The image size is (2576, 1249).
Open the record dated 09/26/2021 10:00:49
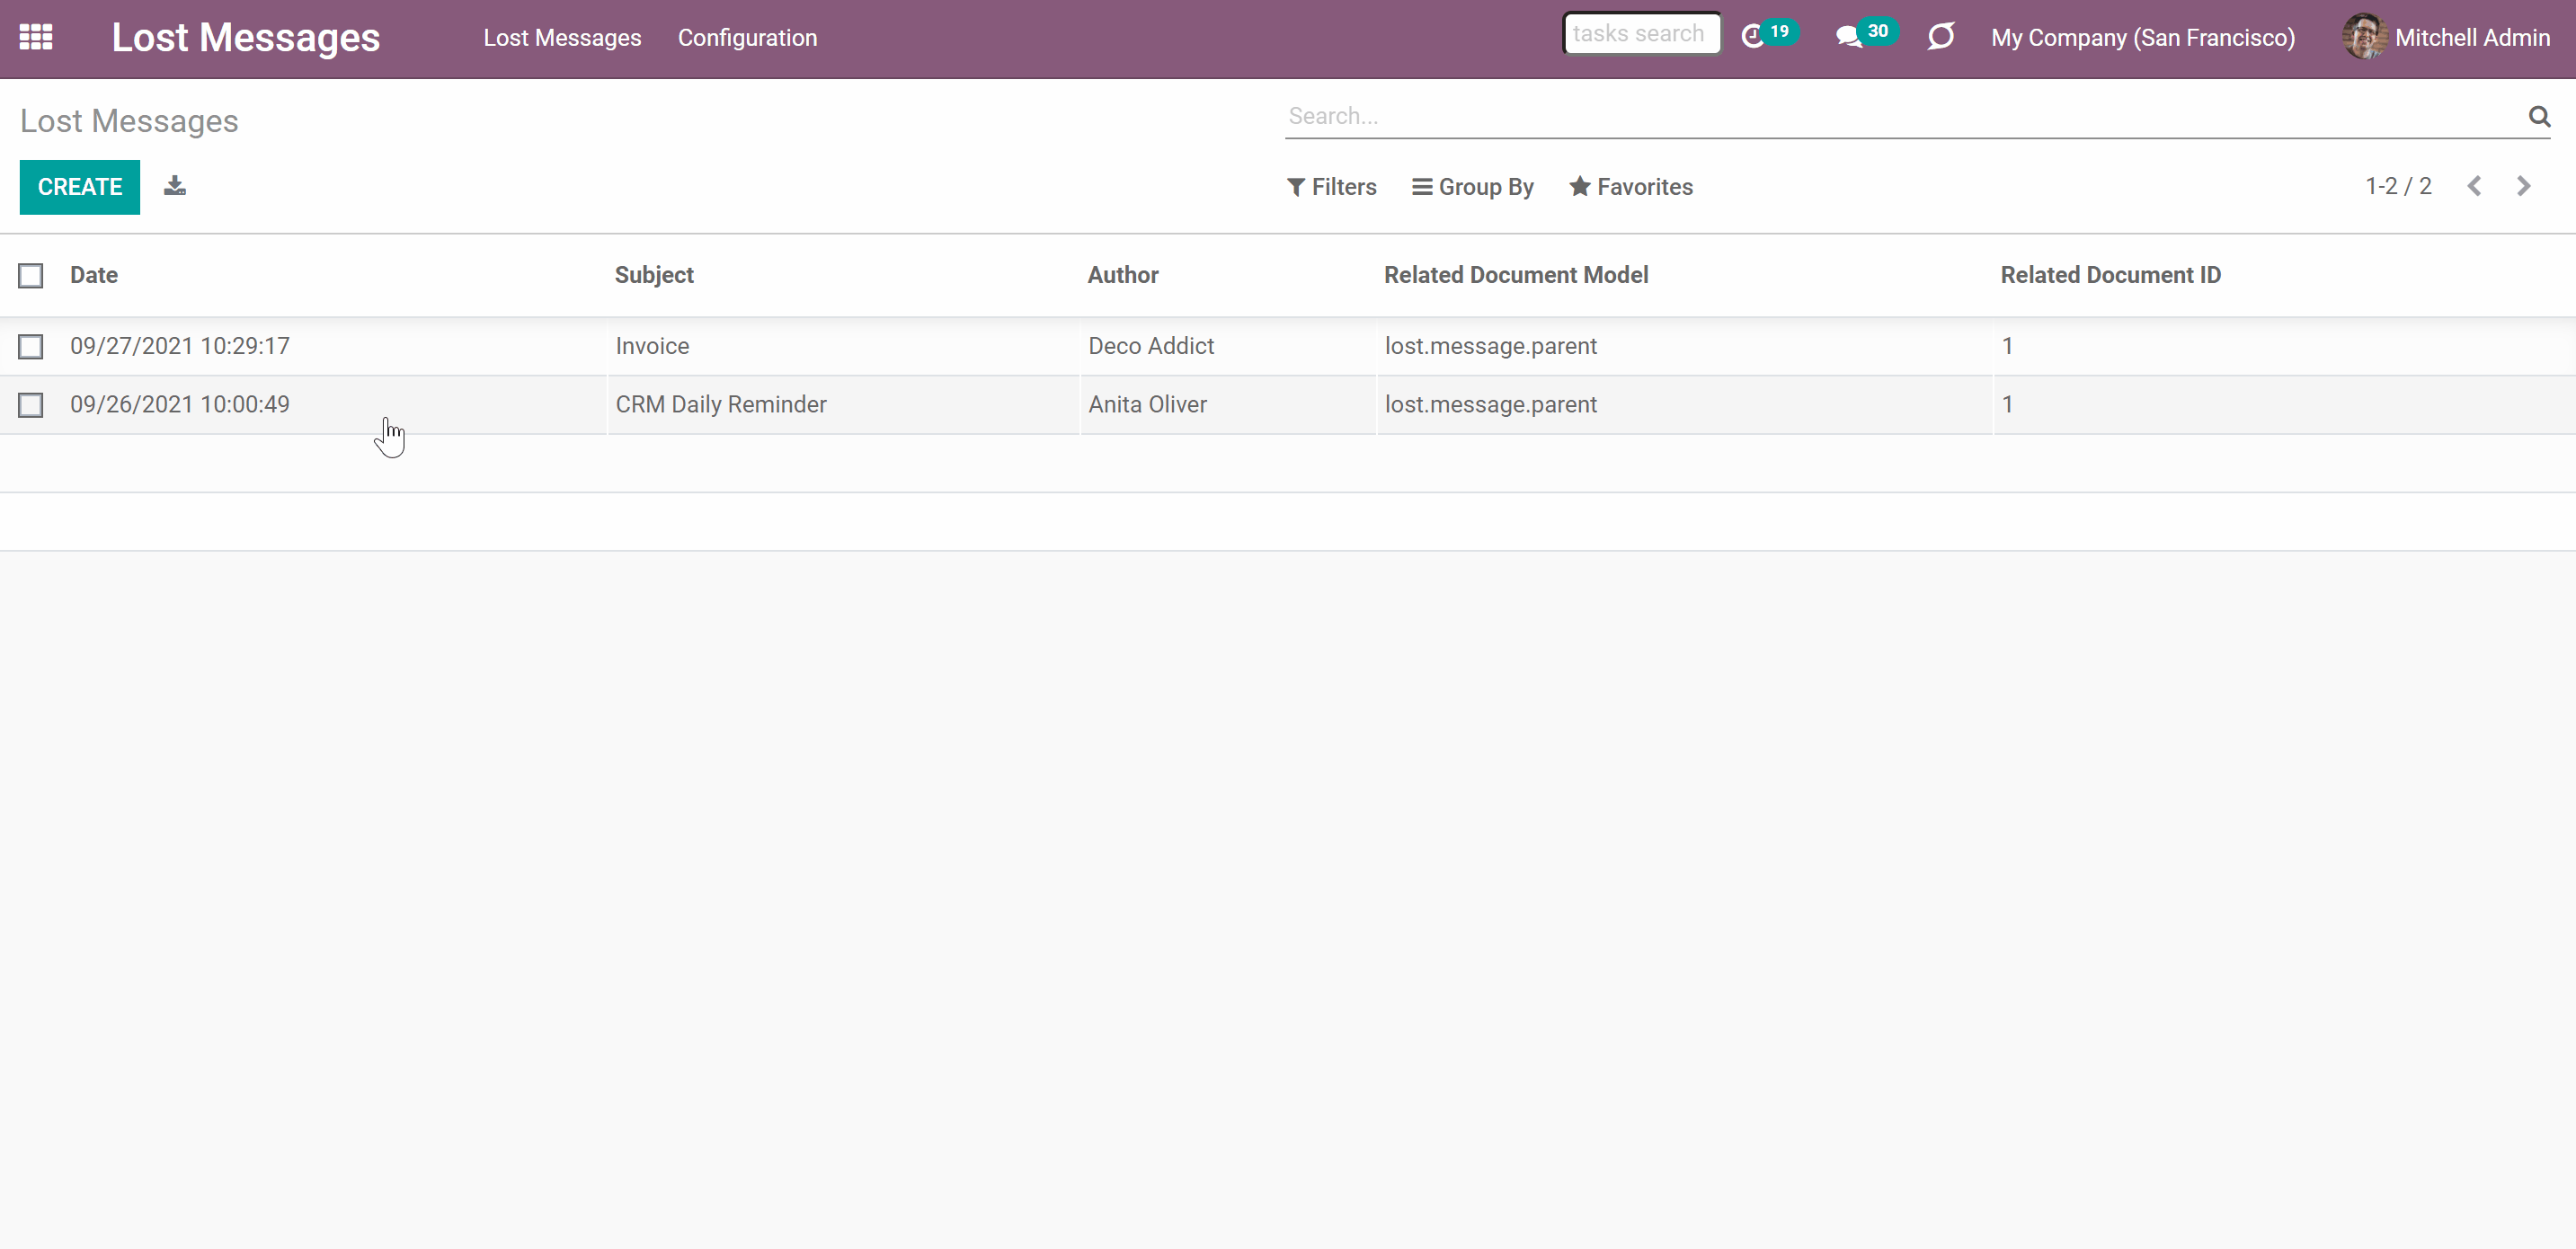180,405
